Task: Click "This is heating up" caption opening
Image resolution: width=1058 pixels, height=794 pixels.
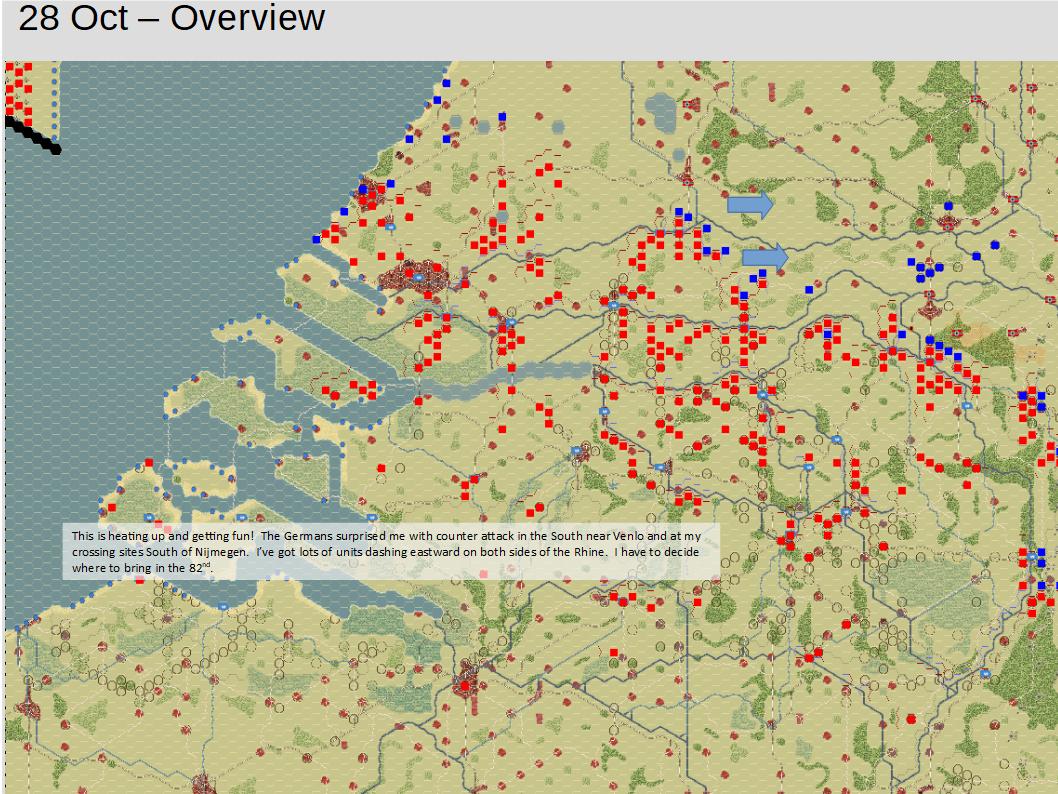Action: pyautogui.click(x=119, y=536)
